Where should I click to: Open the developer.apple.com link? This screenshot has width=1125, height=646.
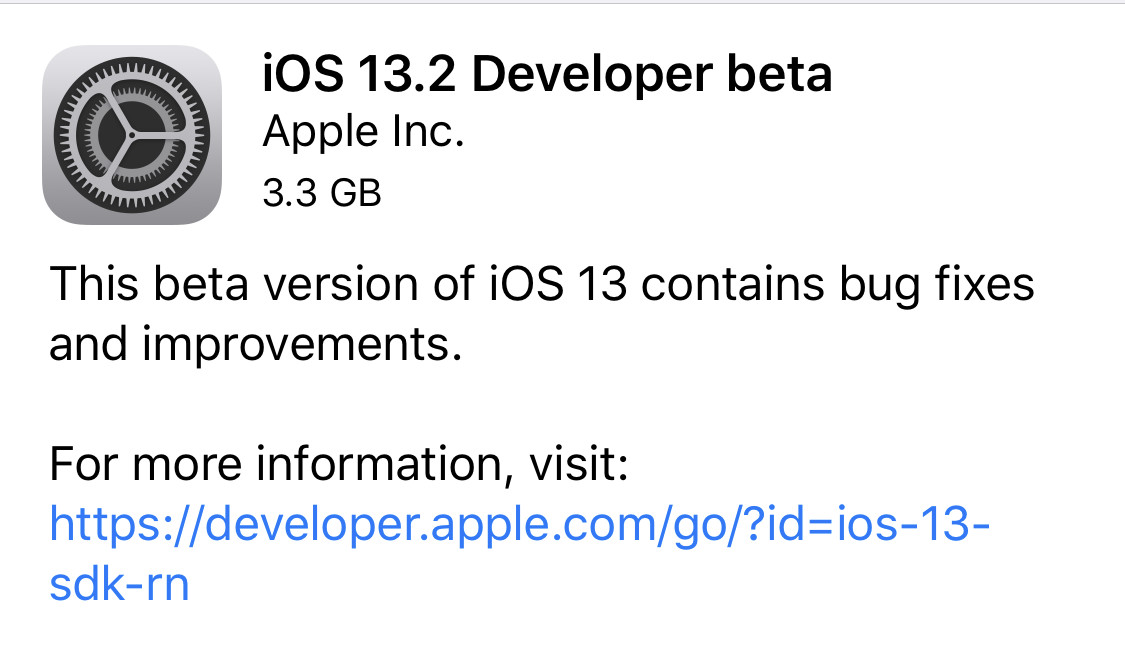click(520, 525)
